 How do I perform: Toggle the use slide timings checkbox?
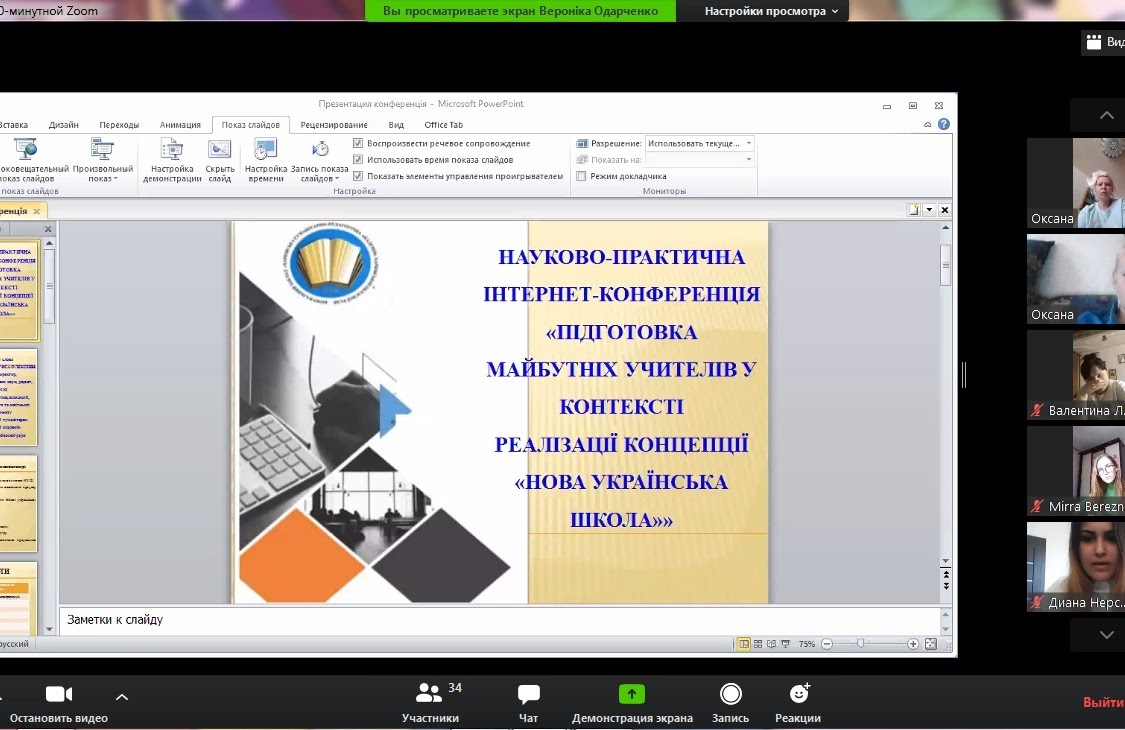click(x=358, y=160)
